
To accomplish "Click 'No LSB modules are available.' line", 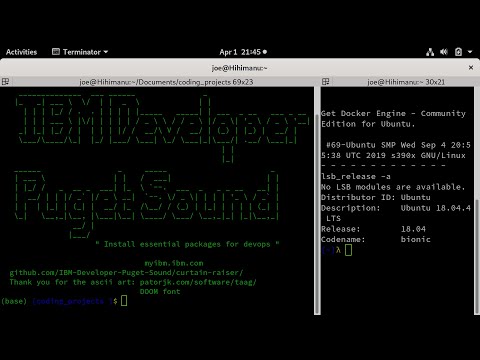I will (393, 187).
